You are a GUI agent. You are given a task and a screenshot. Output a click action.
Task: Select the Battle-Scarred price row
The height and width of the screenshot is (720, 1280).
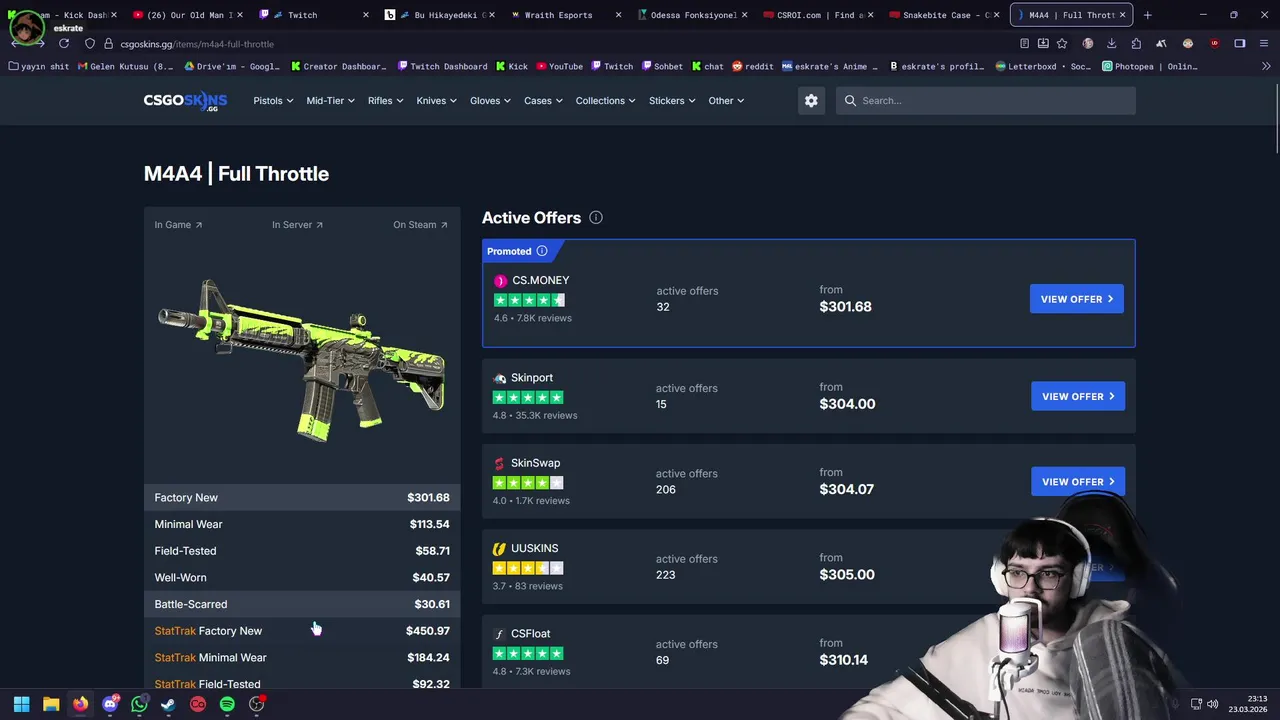302,604
